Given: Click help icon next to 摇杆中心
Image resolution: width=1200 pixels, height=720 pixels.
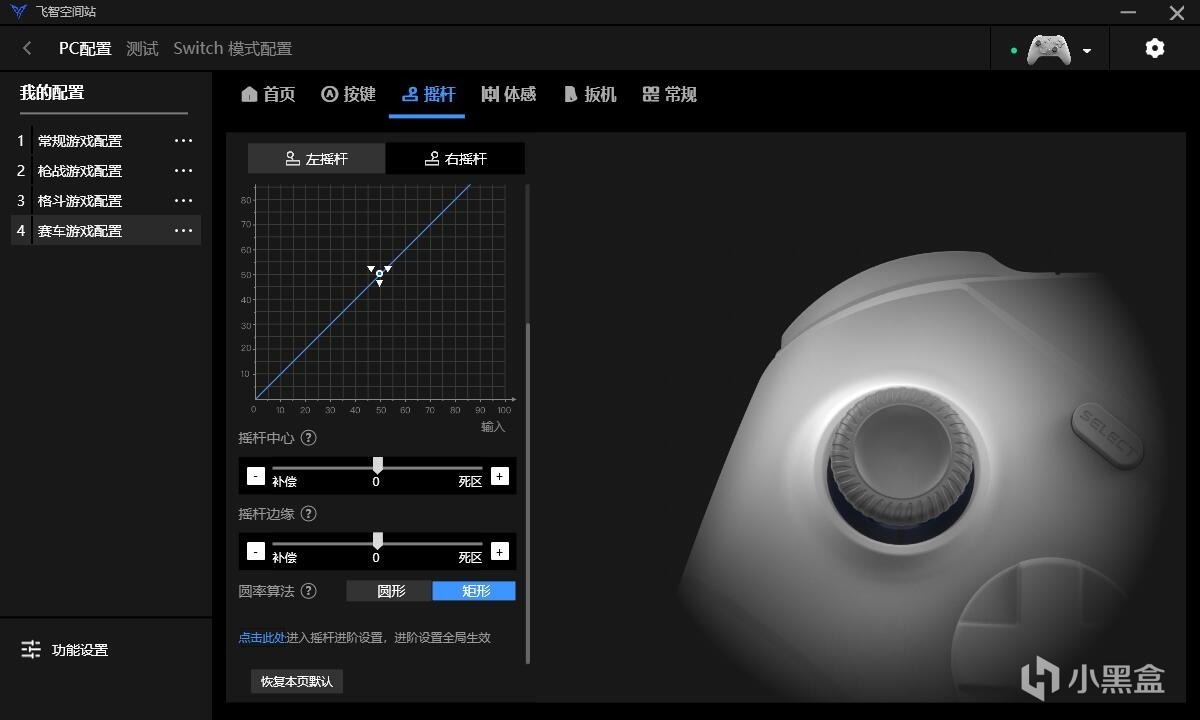Looking at the screenshot, I should (x=309, y=438).
